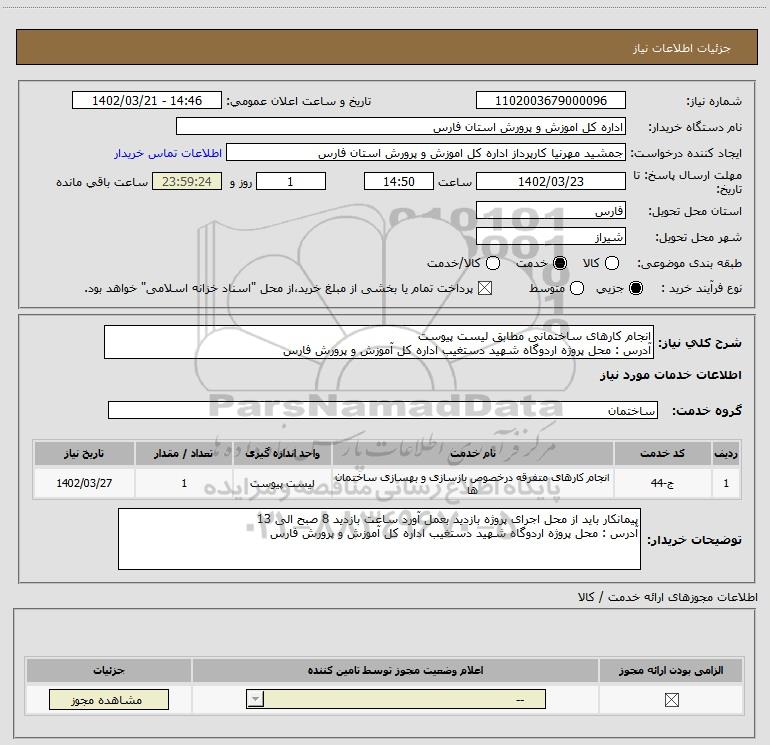Open the اطلاعات تماس خریدار link
Image resolution: width=770 pixels, height=745 pixels.
168,153
